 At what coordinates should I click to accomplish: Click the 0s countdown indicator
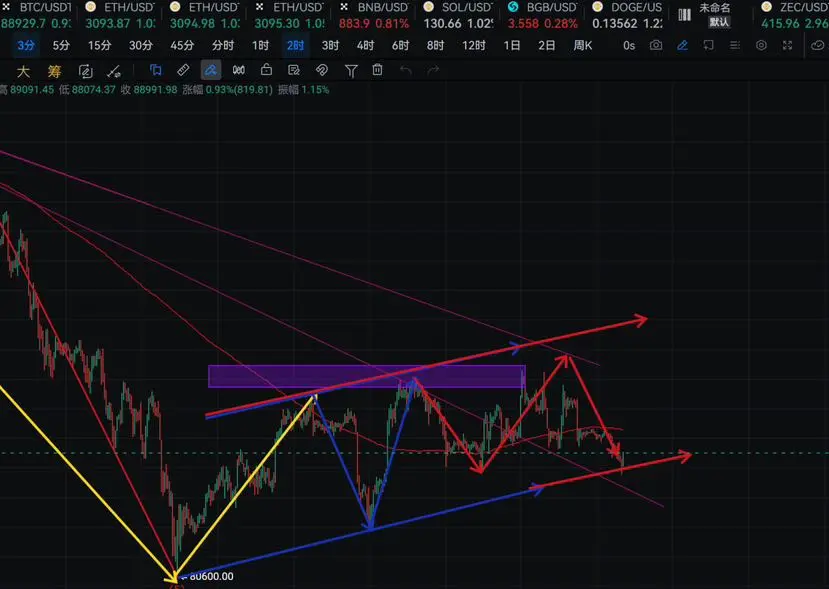[629, 45]
